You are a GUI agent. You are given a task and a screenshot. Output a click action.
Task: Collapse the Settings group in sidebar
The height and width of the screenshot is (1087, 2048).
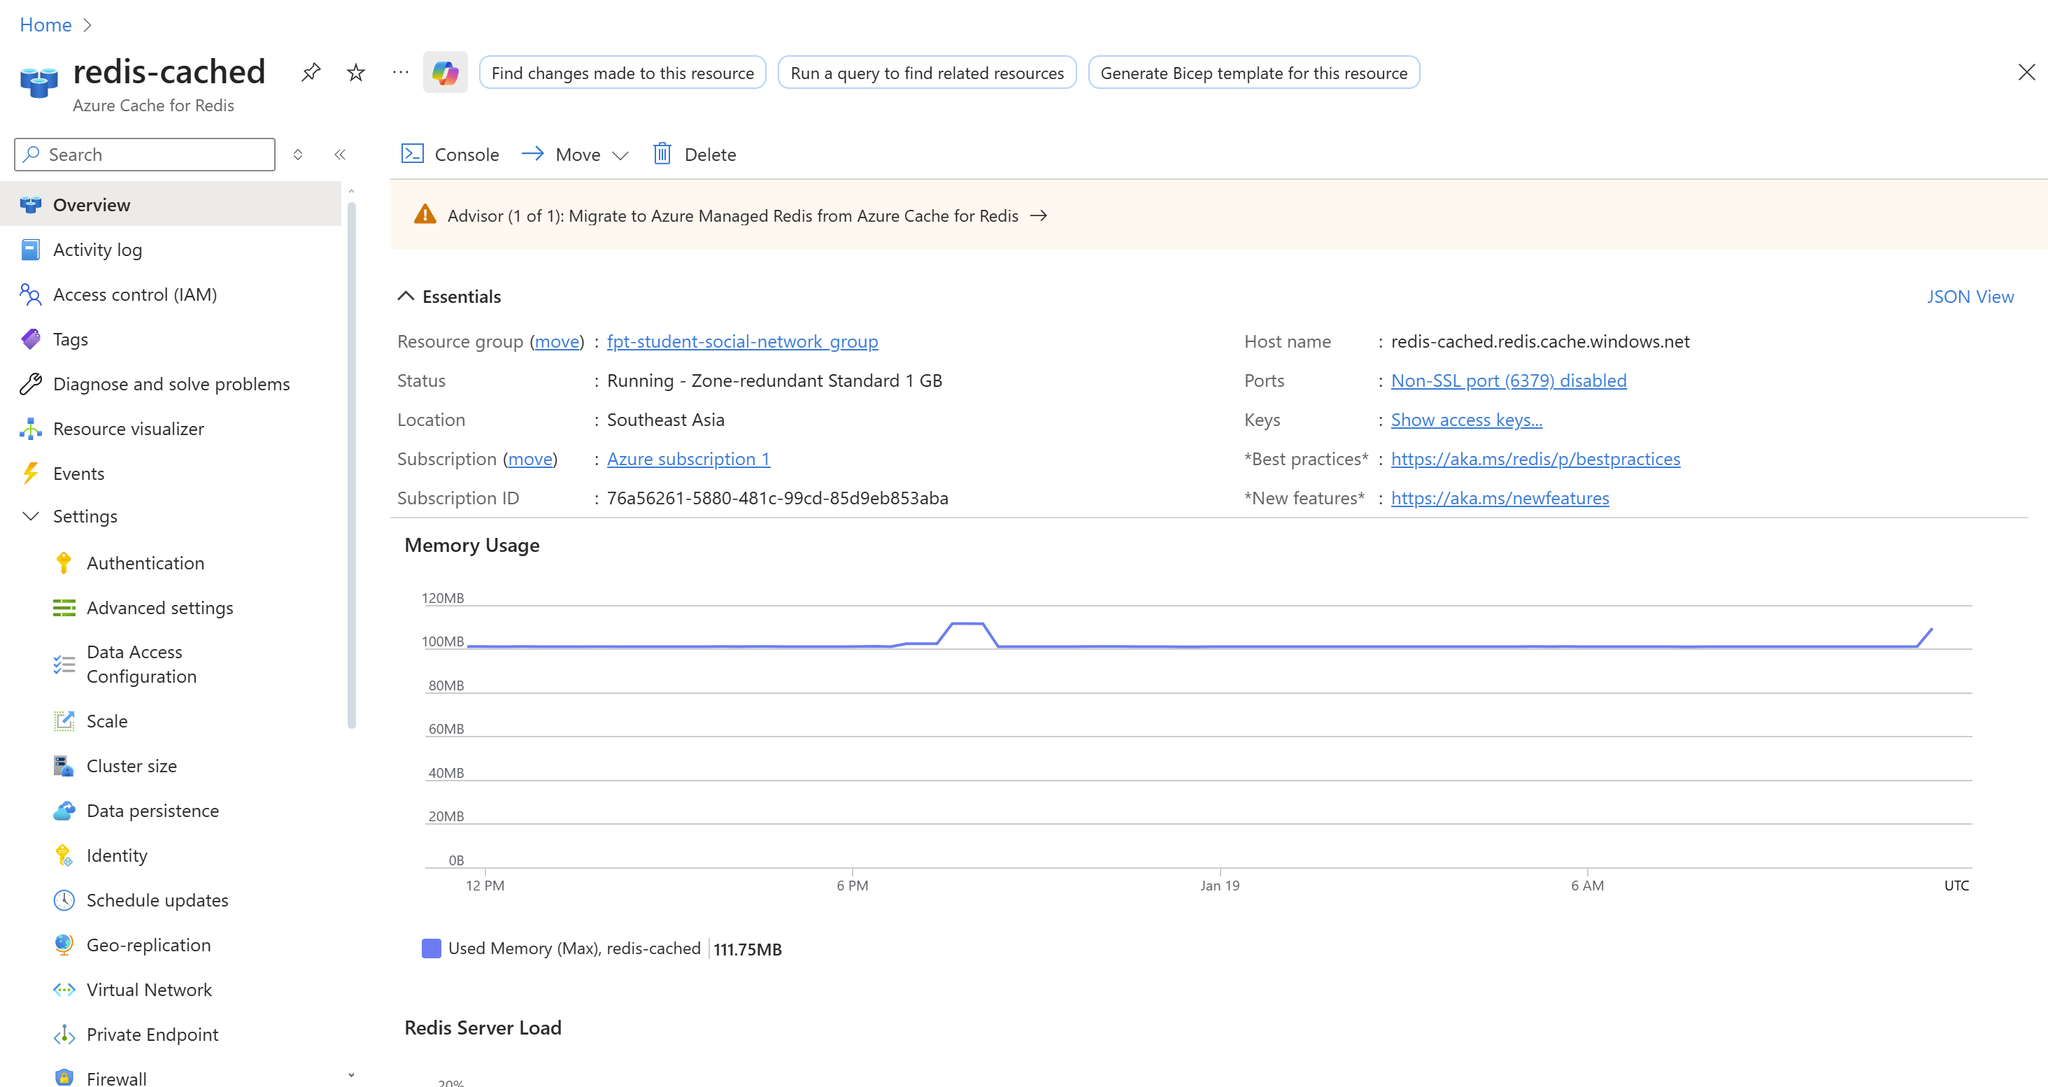pos(31,516)
